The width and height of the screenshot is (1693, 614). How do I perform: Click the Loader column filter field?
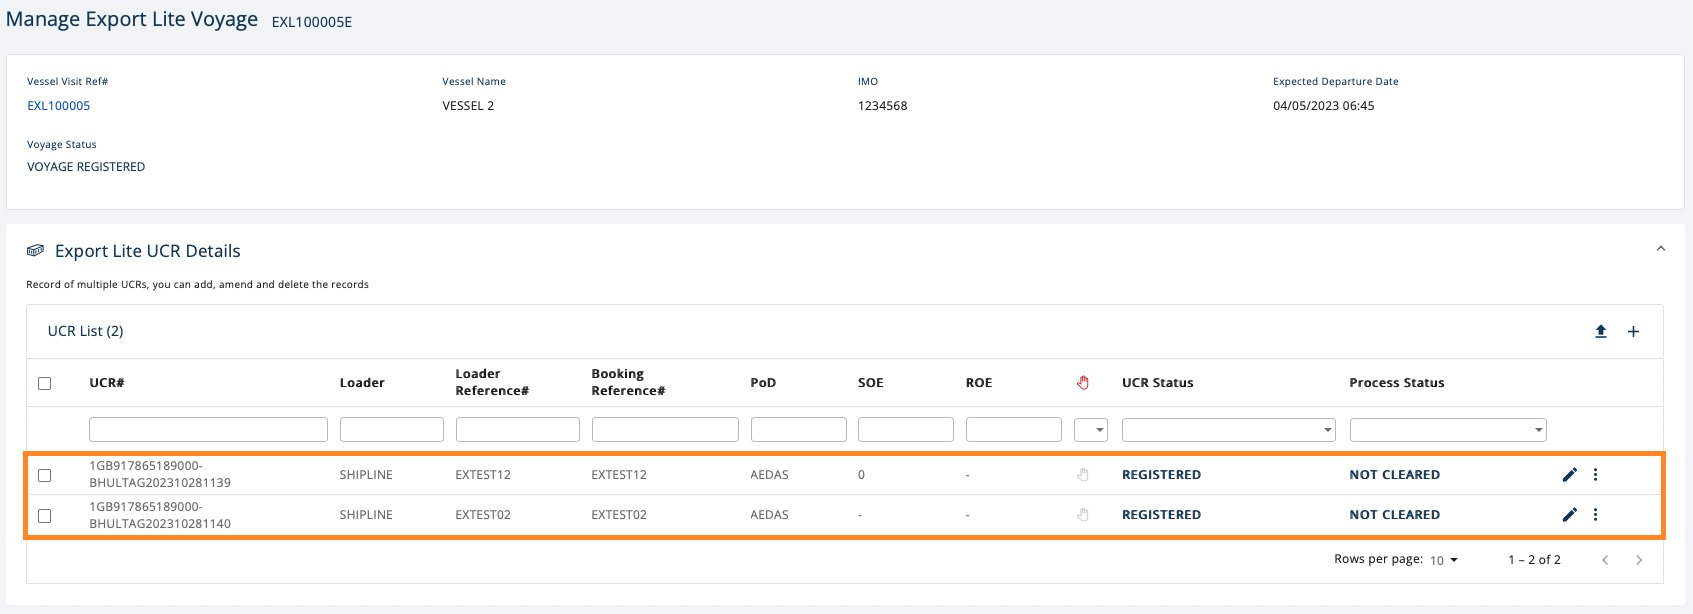click(x=391, y=430)
